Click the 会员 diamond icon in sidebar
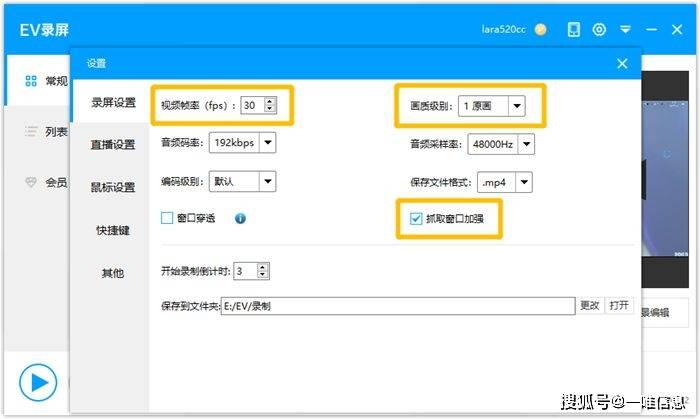The height and width of the screenshot is (419, 700). [x=30, y=182]
